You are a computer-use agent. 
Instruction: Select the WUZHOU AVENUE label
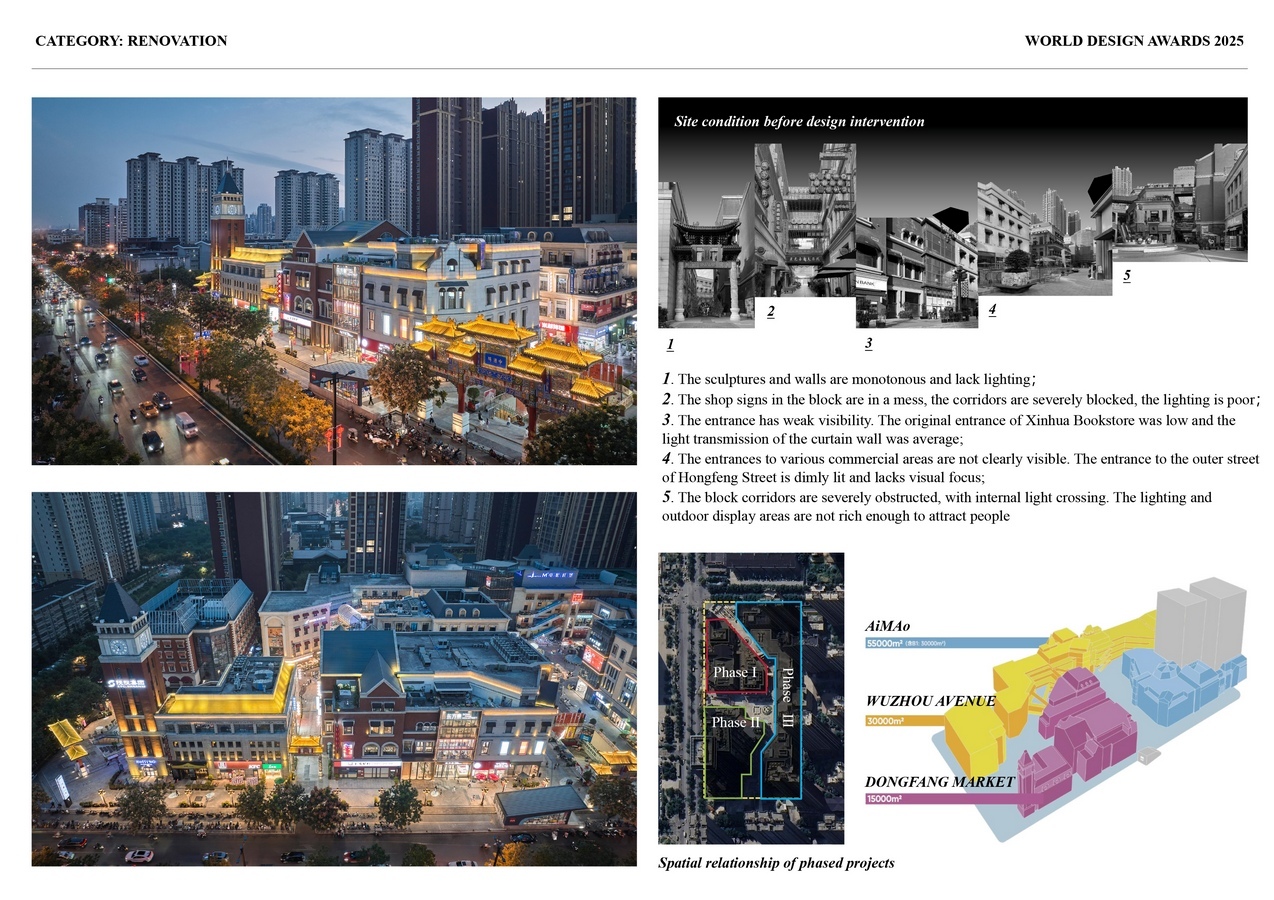[930, 702]
